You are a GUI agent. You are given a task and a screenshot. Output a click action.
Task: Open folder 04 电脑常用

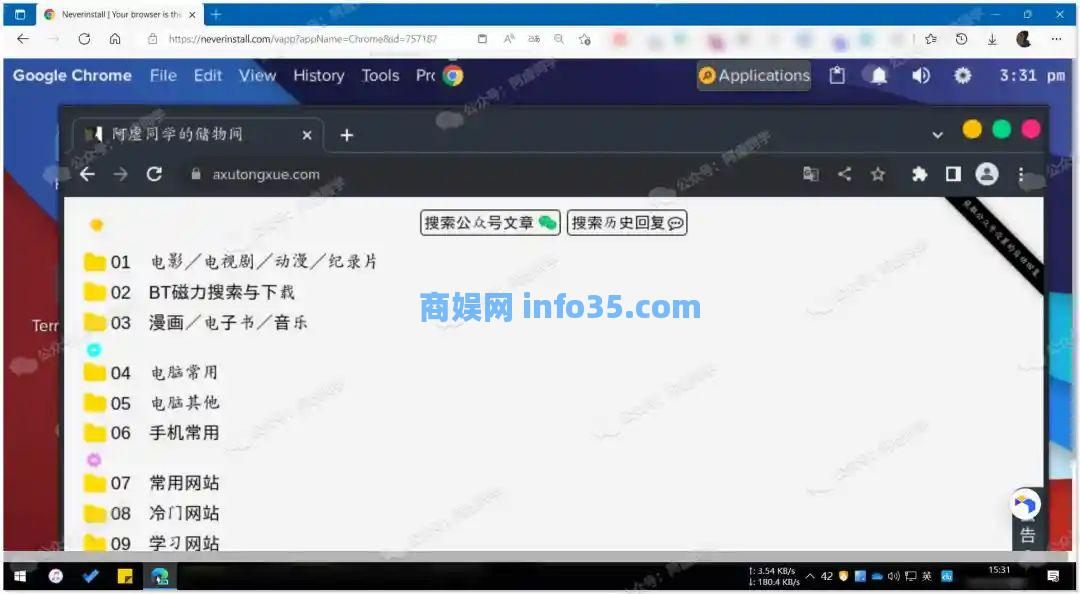pyautogui.click(x=151, y=373)
